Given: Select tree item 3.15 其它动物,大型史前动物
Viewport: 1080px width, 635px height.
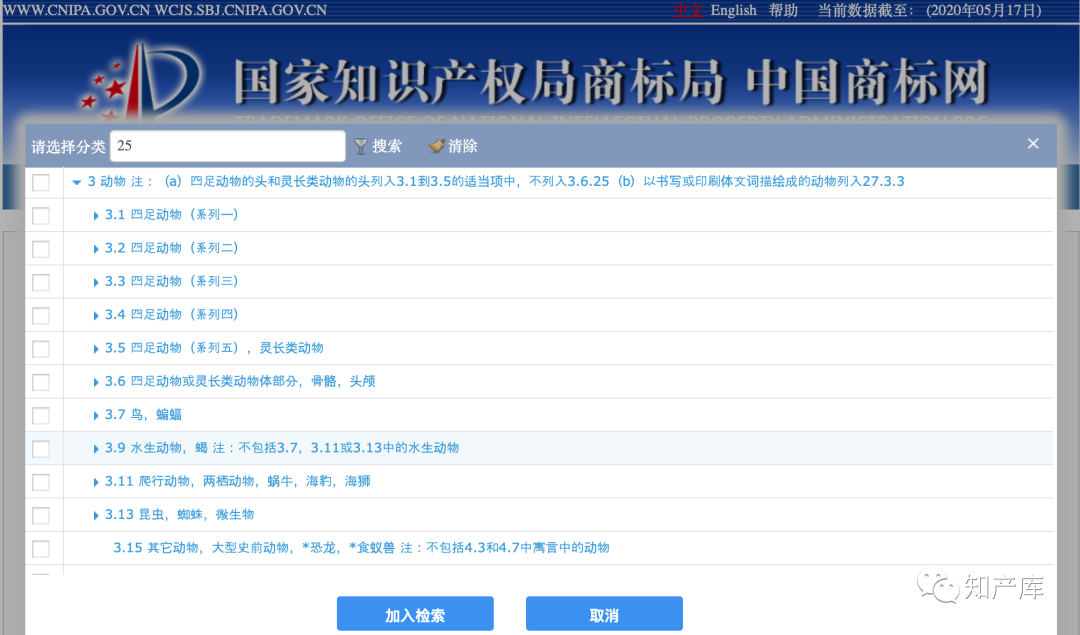Looking at the screenshot, I should 362,548.
